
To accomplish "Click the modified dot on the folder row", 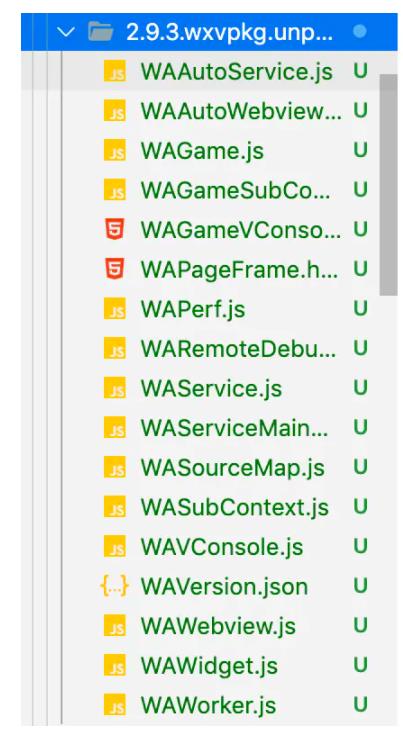I will point(359,32).
